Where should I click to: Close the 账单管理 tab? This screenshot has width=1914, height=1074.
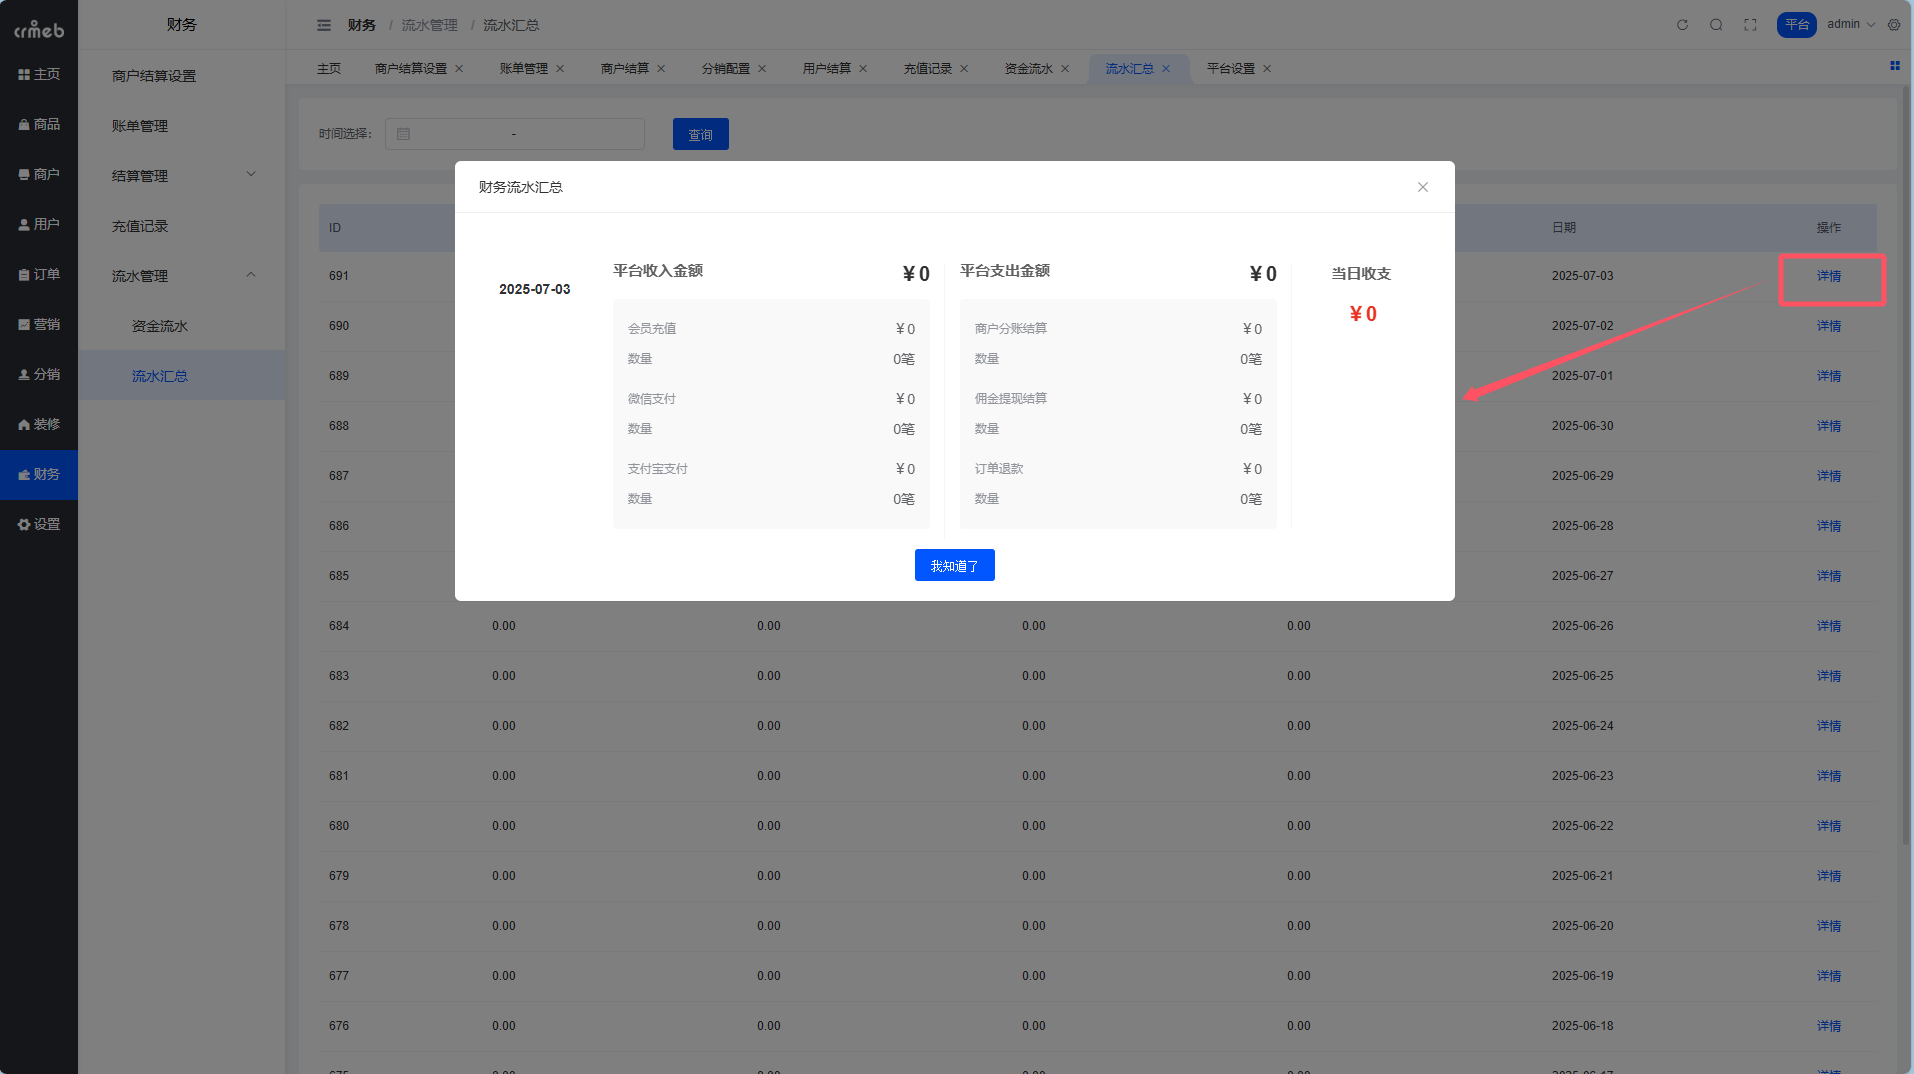560,69
